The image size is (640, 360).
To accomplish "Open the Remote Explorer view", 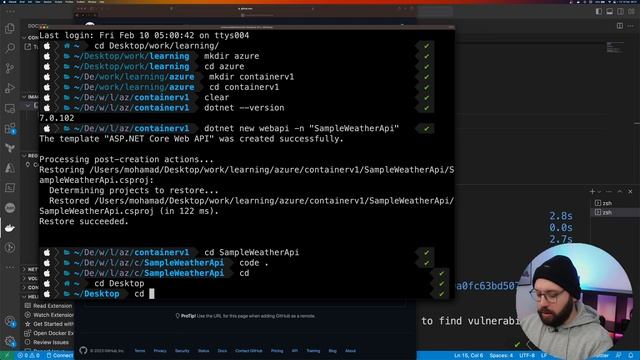I will tap(10, 108).
